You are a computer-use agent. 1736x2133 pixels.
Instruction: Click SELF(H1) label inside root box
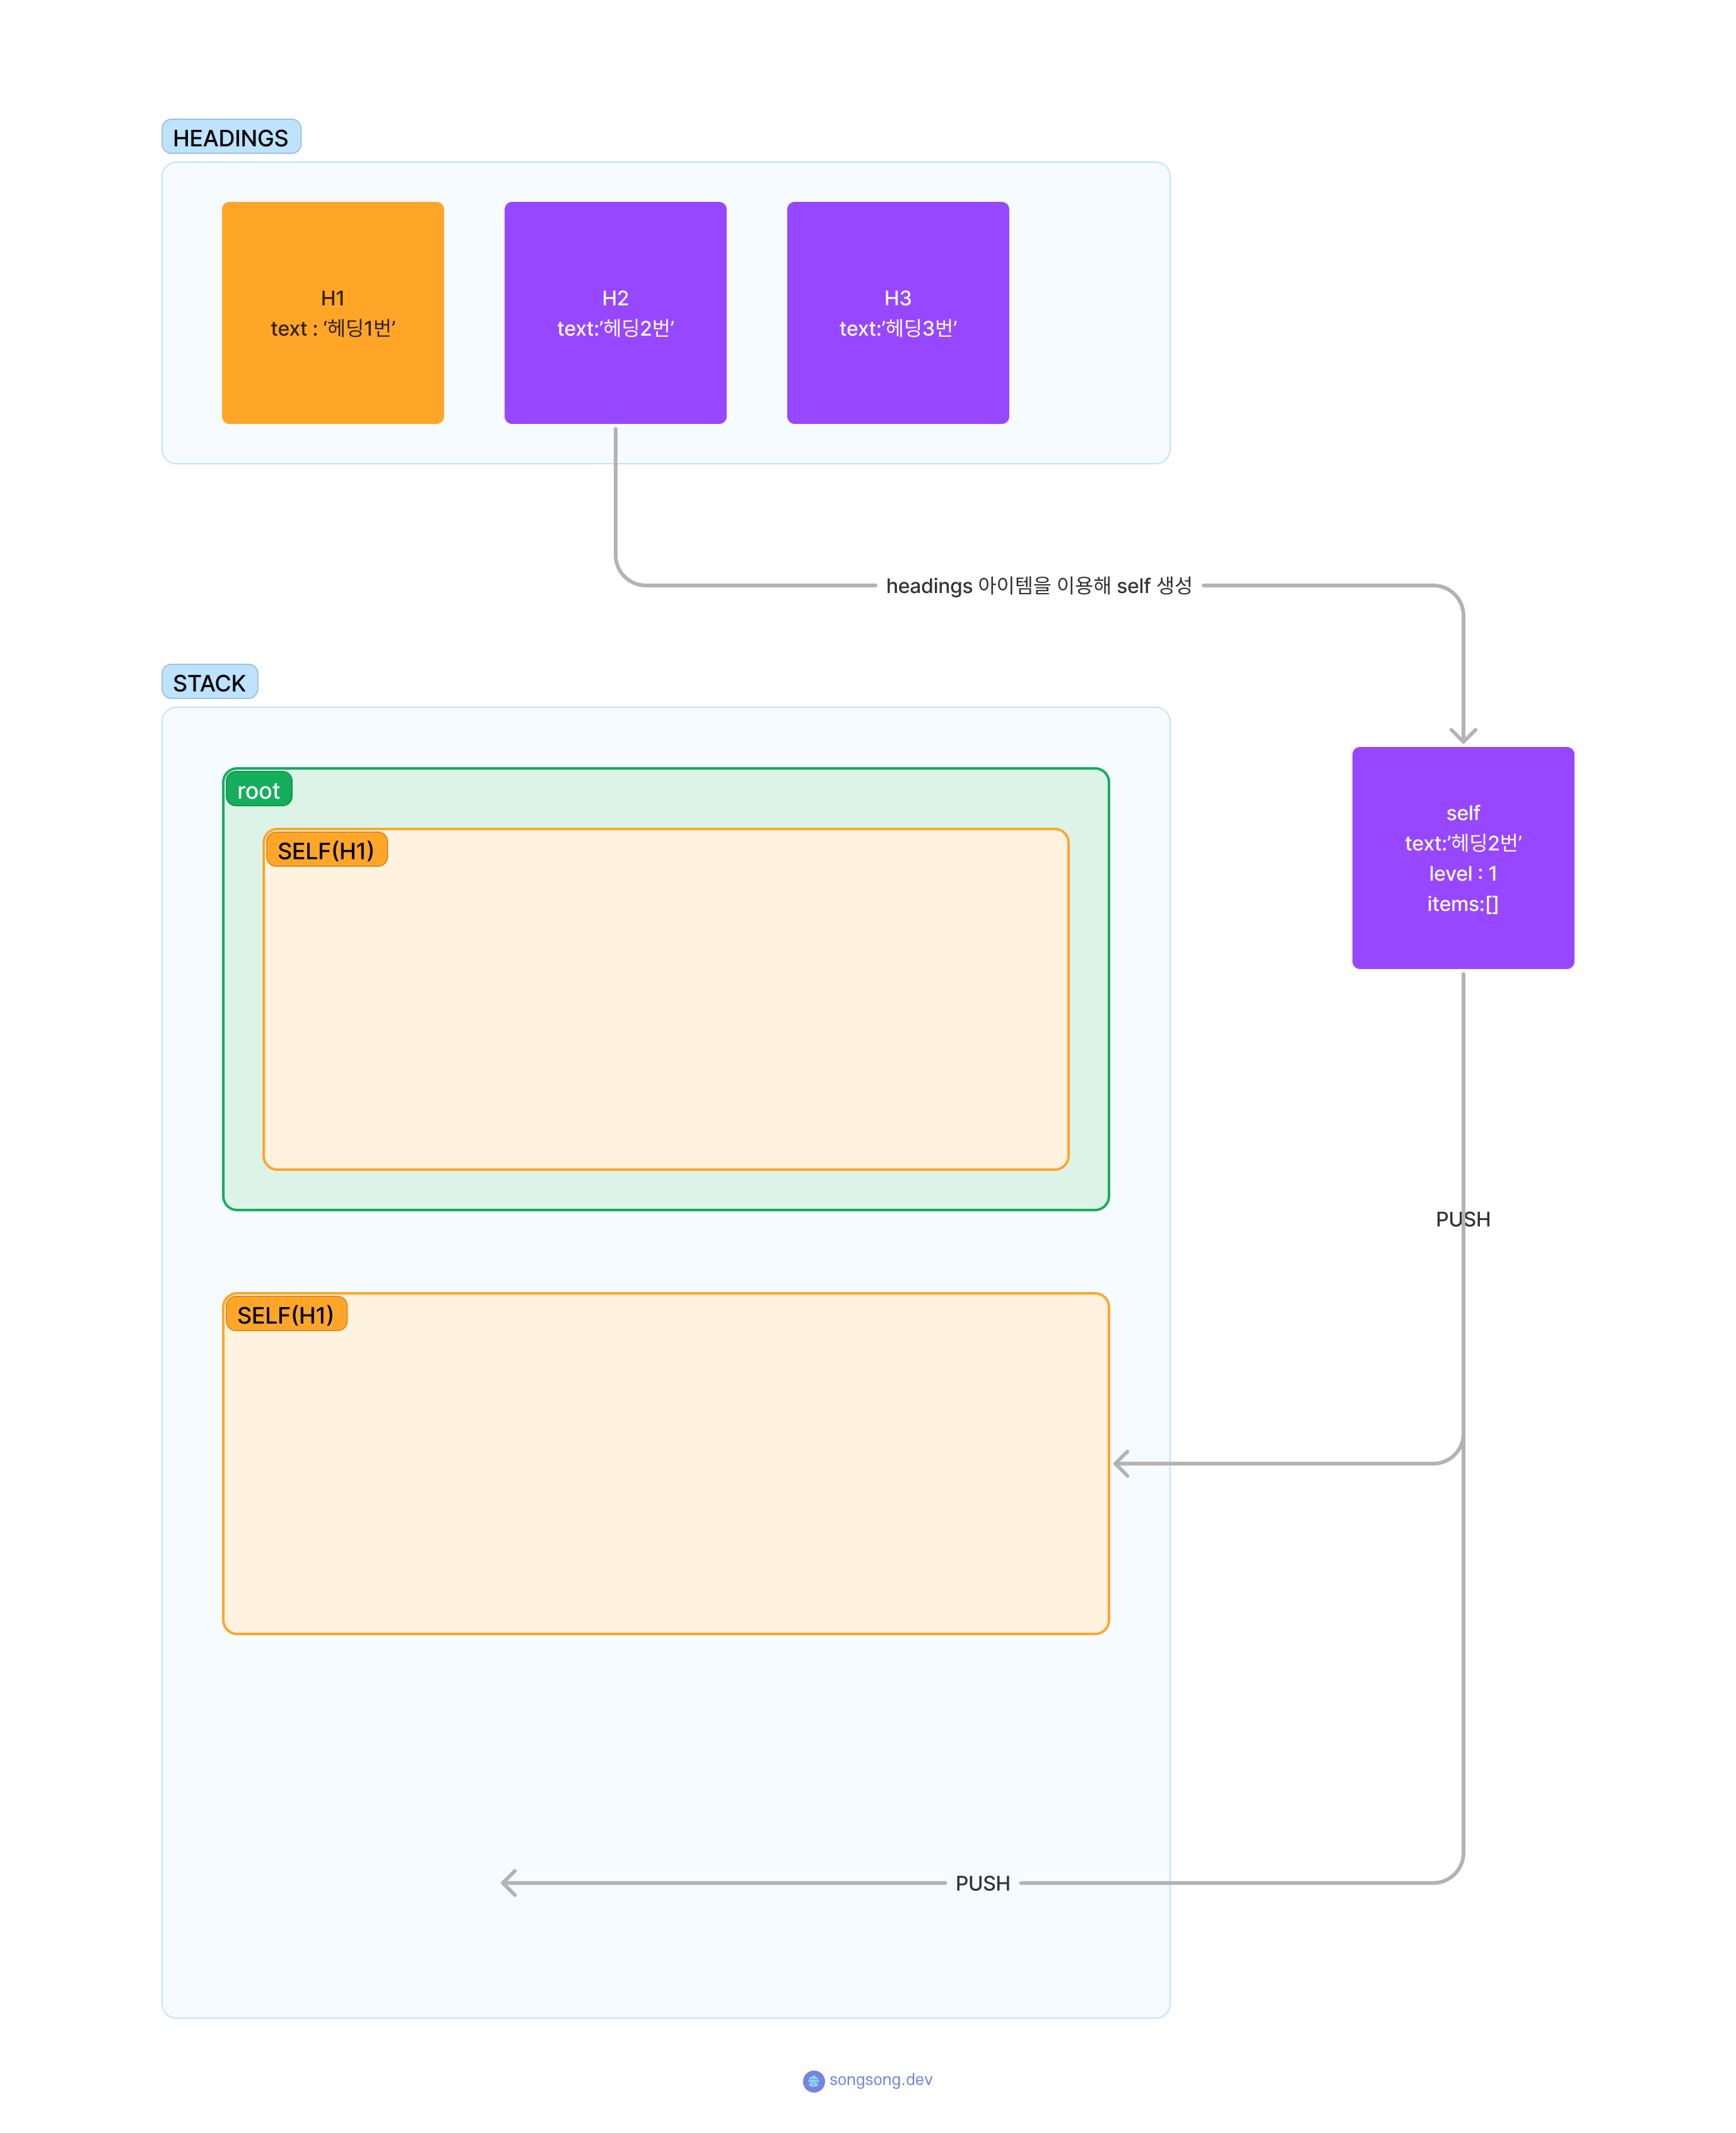(x=325, y=850)
